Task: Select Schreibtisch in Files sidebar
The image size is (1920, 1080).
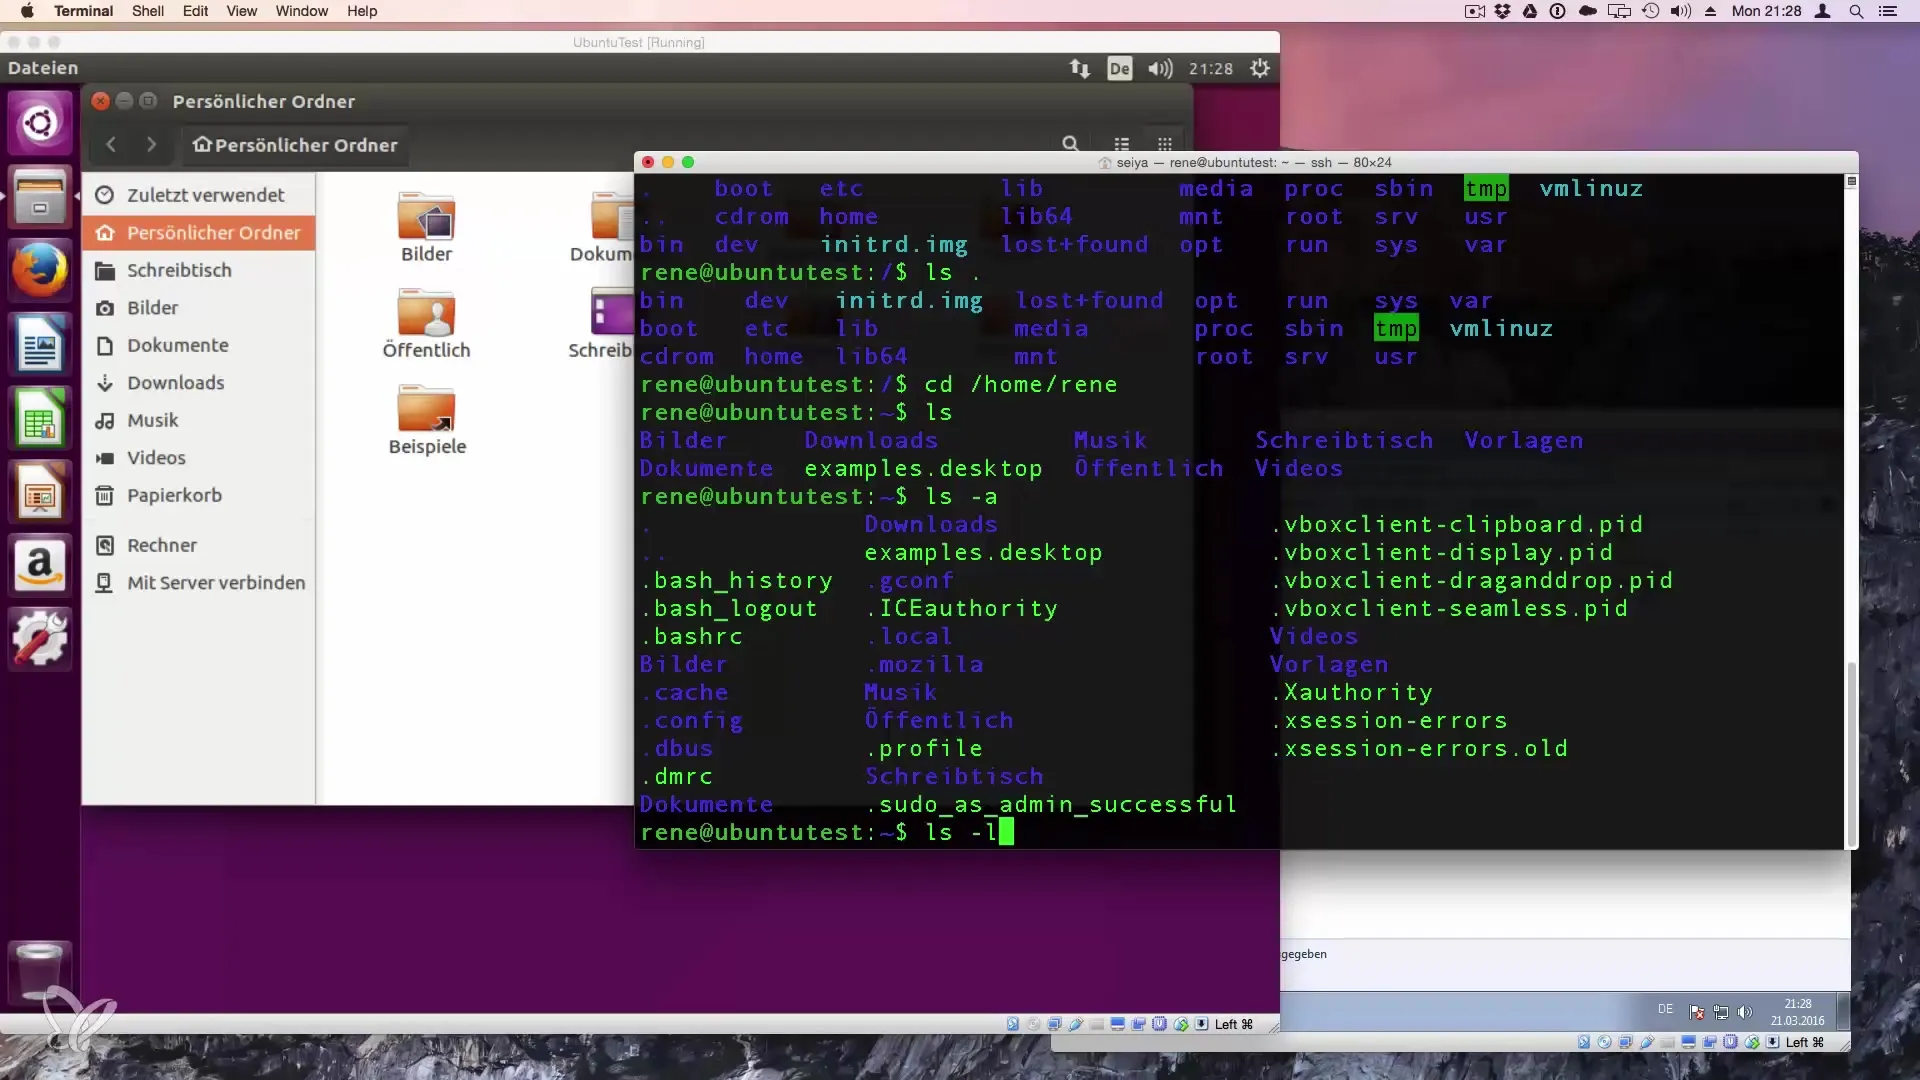Action: pos(199,270)
